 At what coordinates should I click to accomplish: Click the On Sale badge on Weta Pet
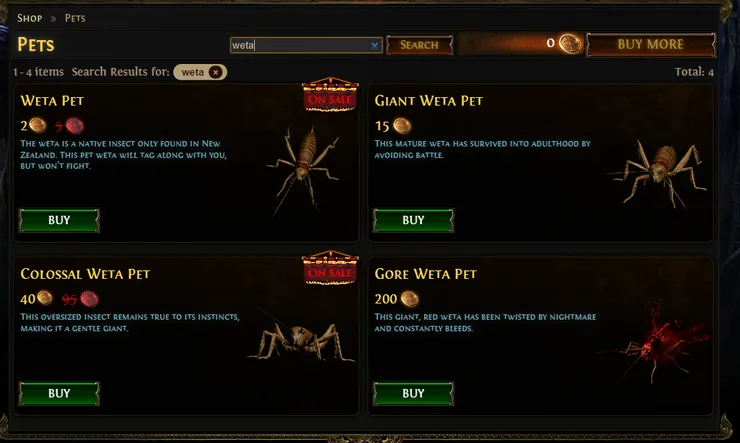click(330, 95)
